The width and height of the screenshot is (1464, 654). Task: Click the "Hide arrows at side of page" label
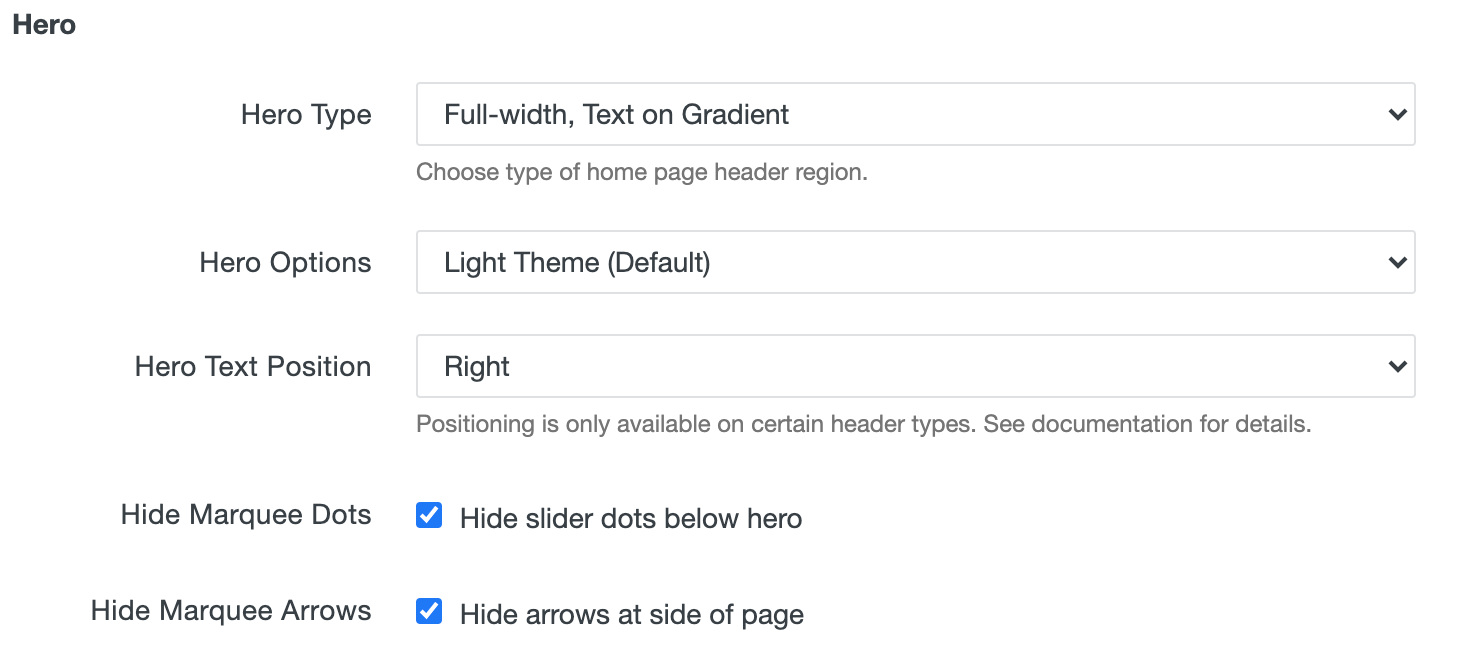(x=631, y=614)
